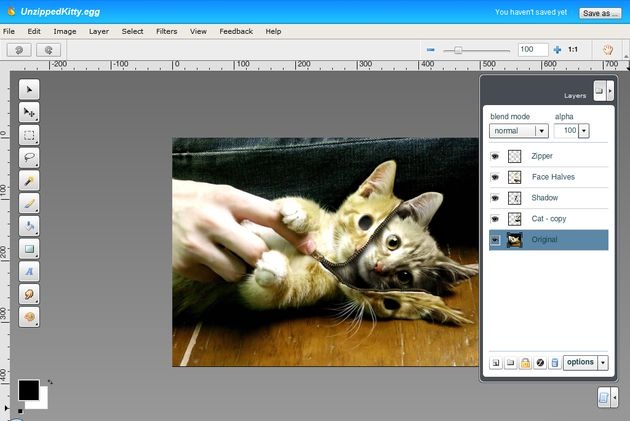This screenshot has width=630, height=421.
Task: Select the move/transform tool
Action: (x=29, y=112)
